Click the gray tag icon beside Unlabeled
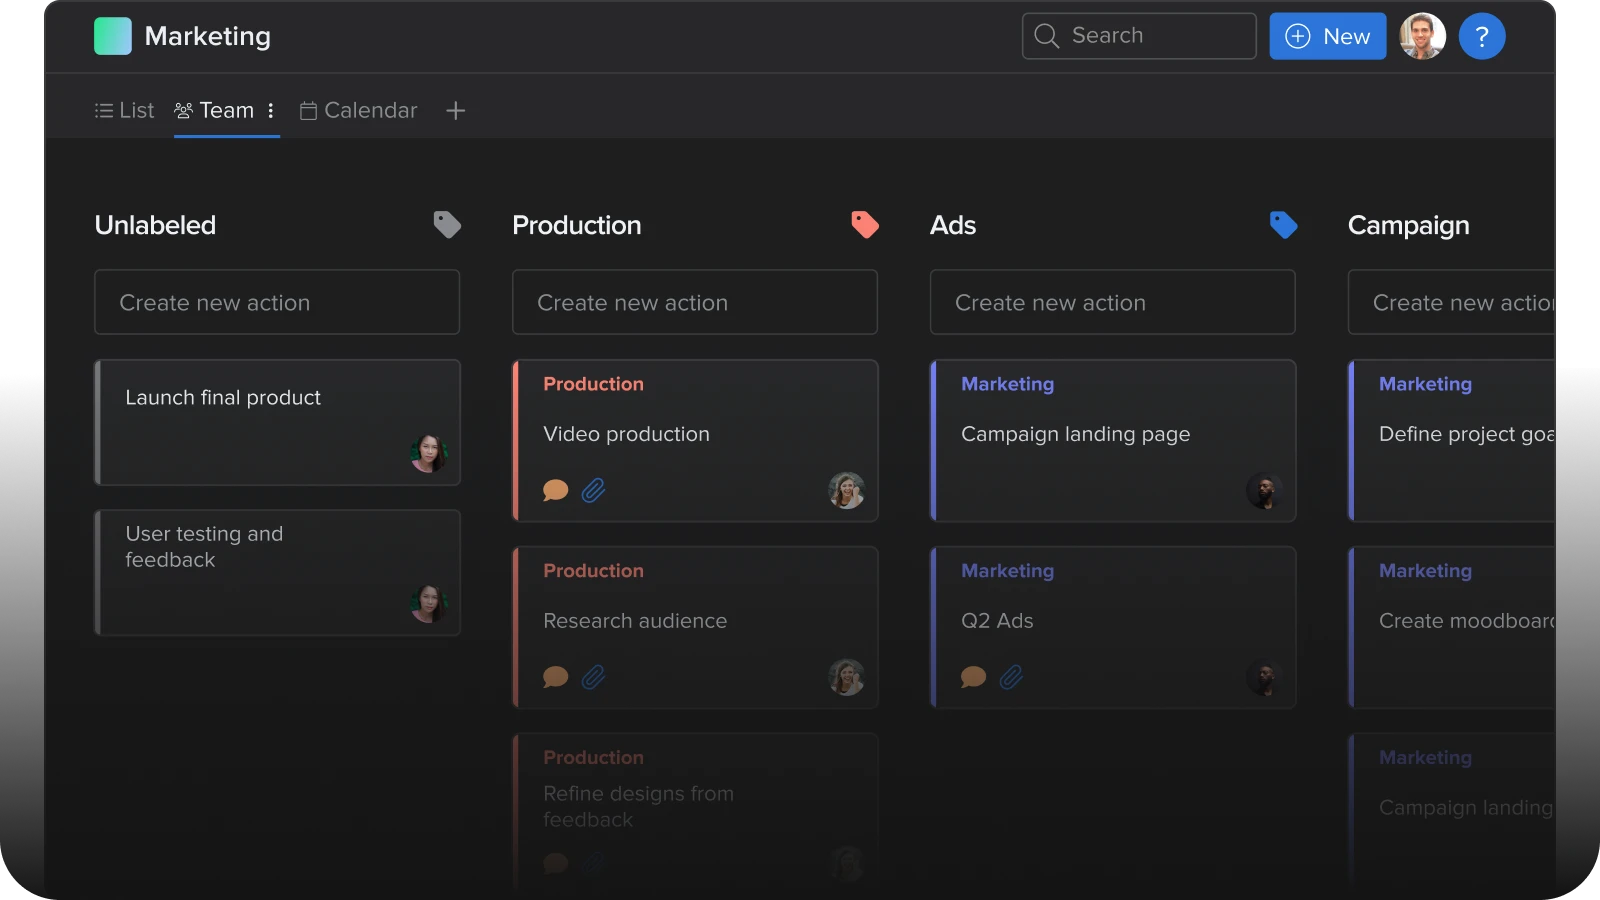Viewport: 1600px width, 900px height. click(x=447, y=225)
